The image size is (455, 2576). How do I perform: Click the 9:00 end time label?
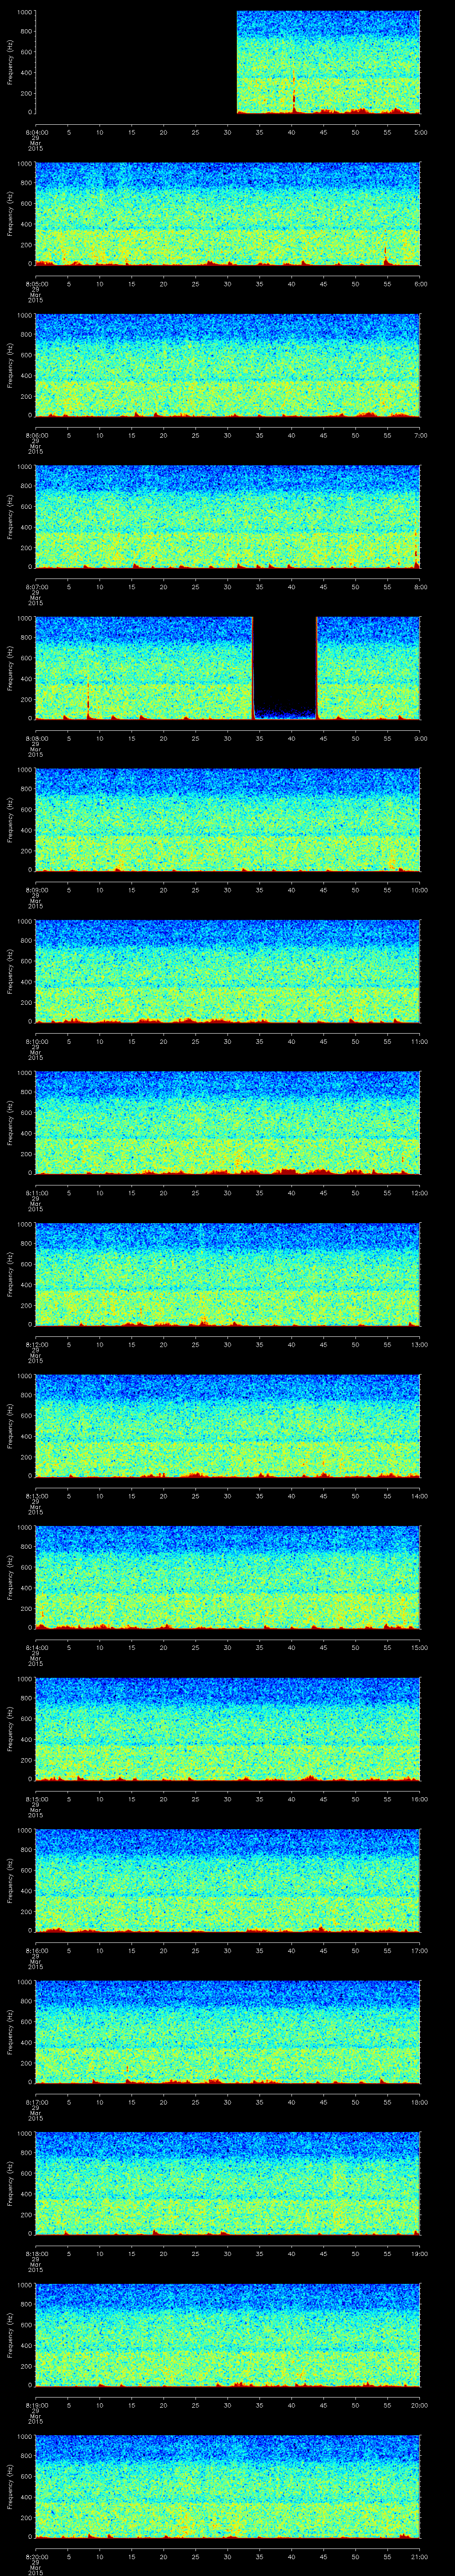pos(421,738)
